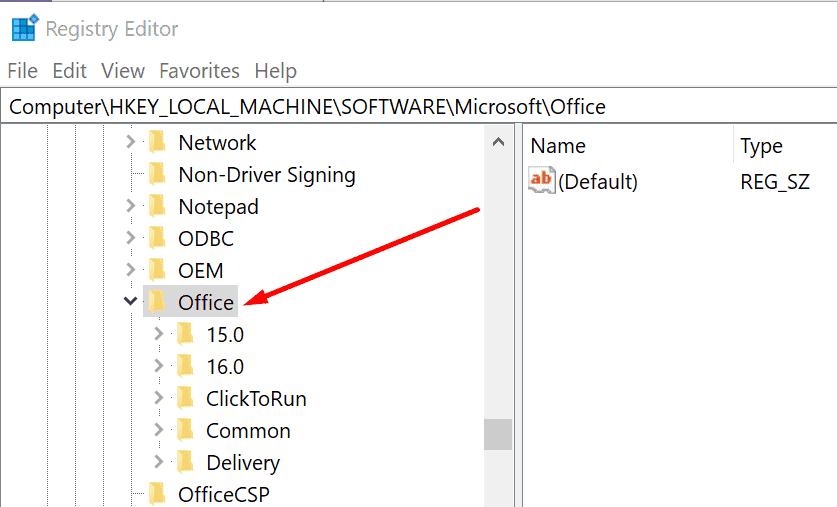Click the OEM folder icon
The image size is (837, 507).
tap(157, 270)
